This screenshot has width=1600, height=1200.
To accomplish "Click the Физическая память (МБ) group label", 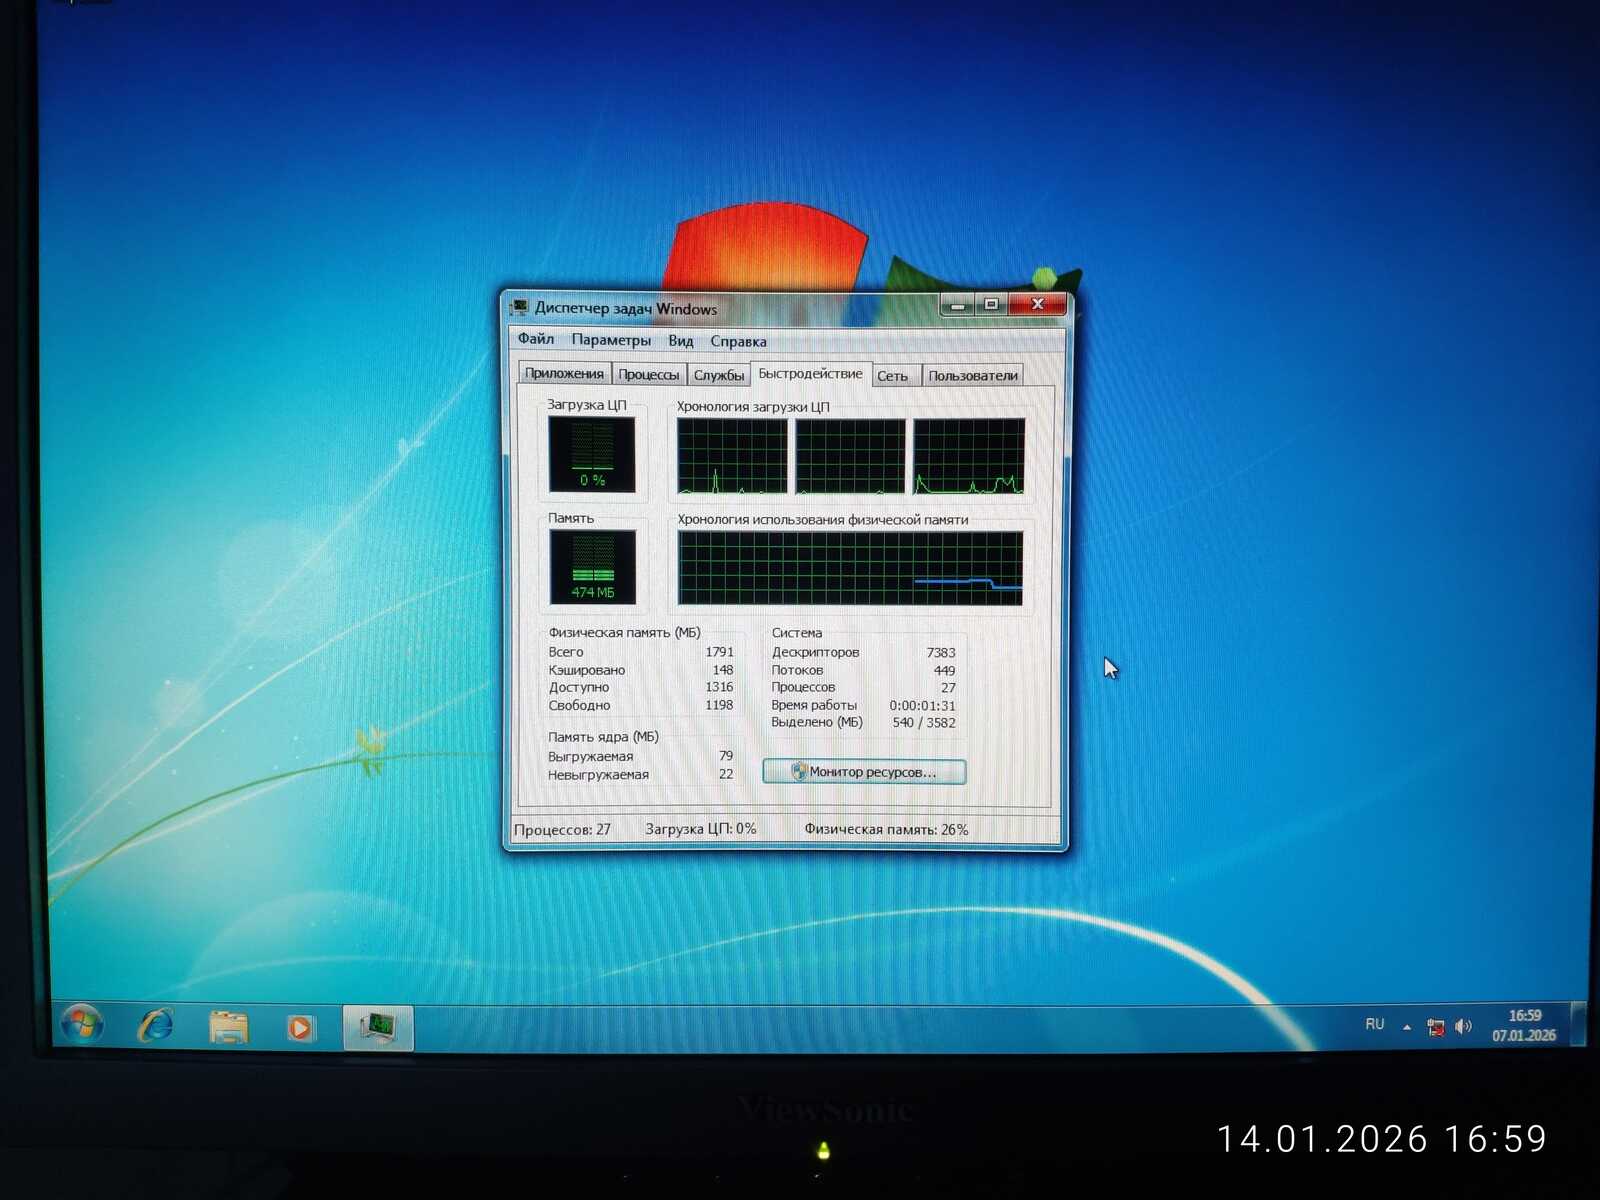I will pos(624,632).
